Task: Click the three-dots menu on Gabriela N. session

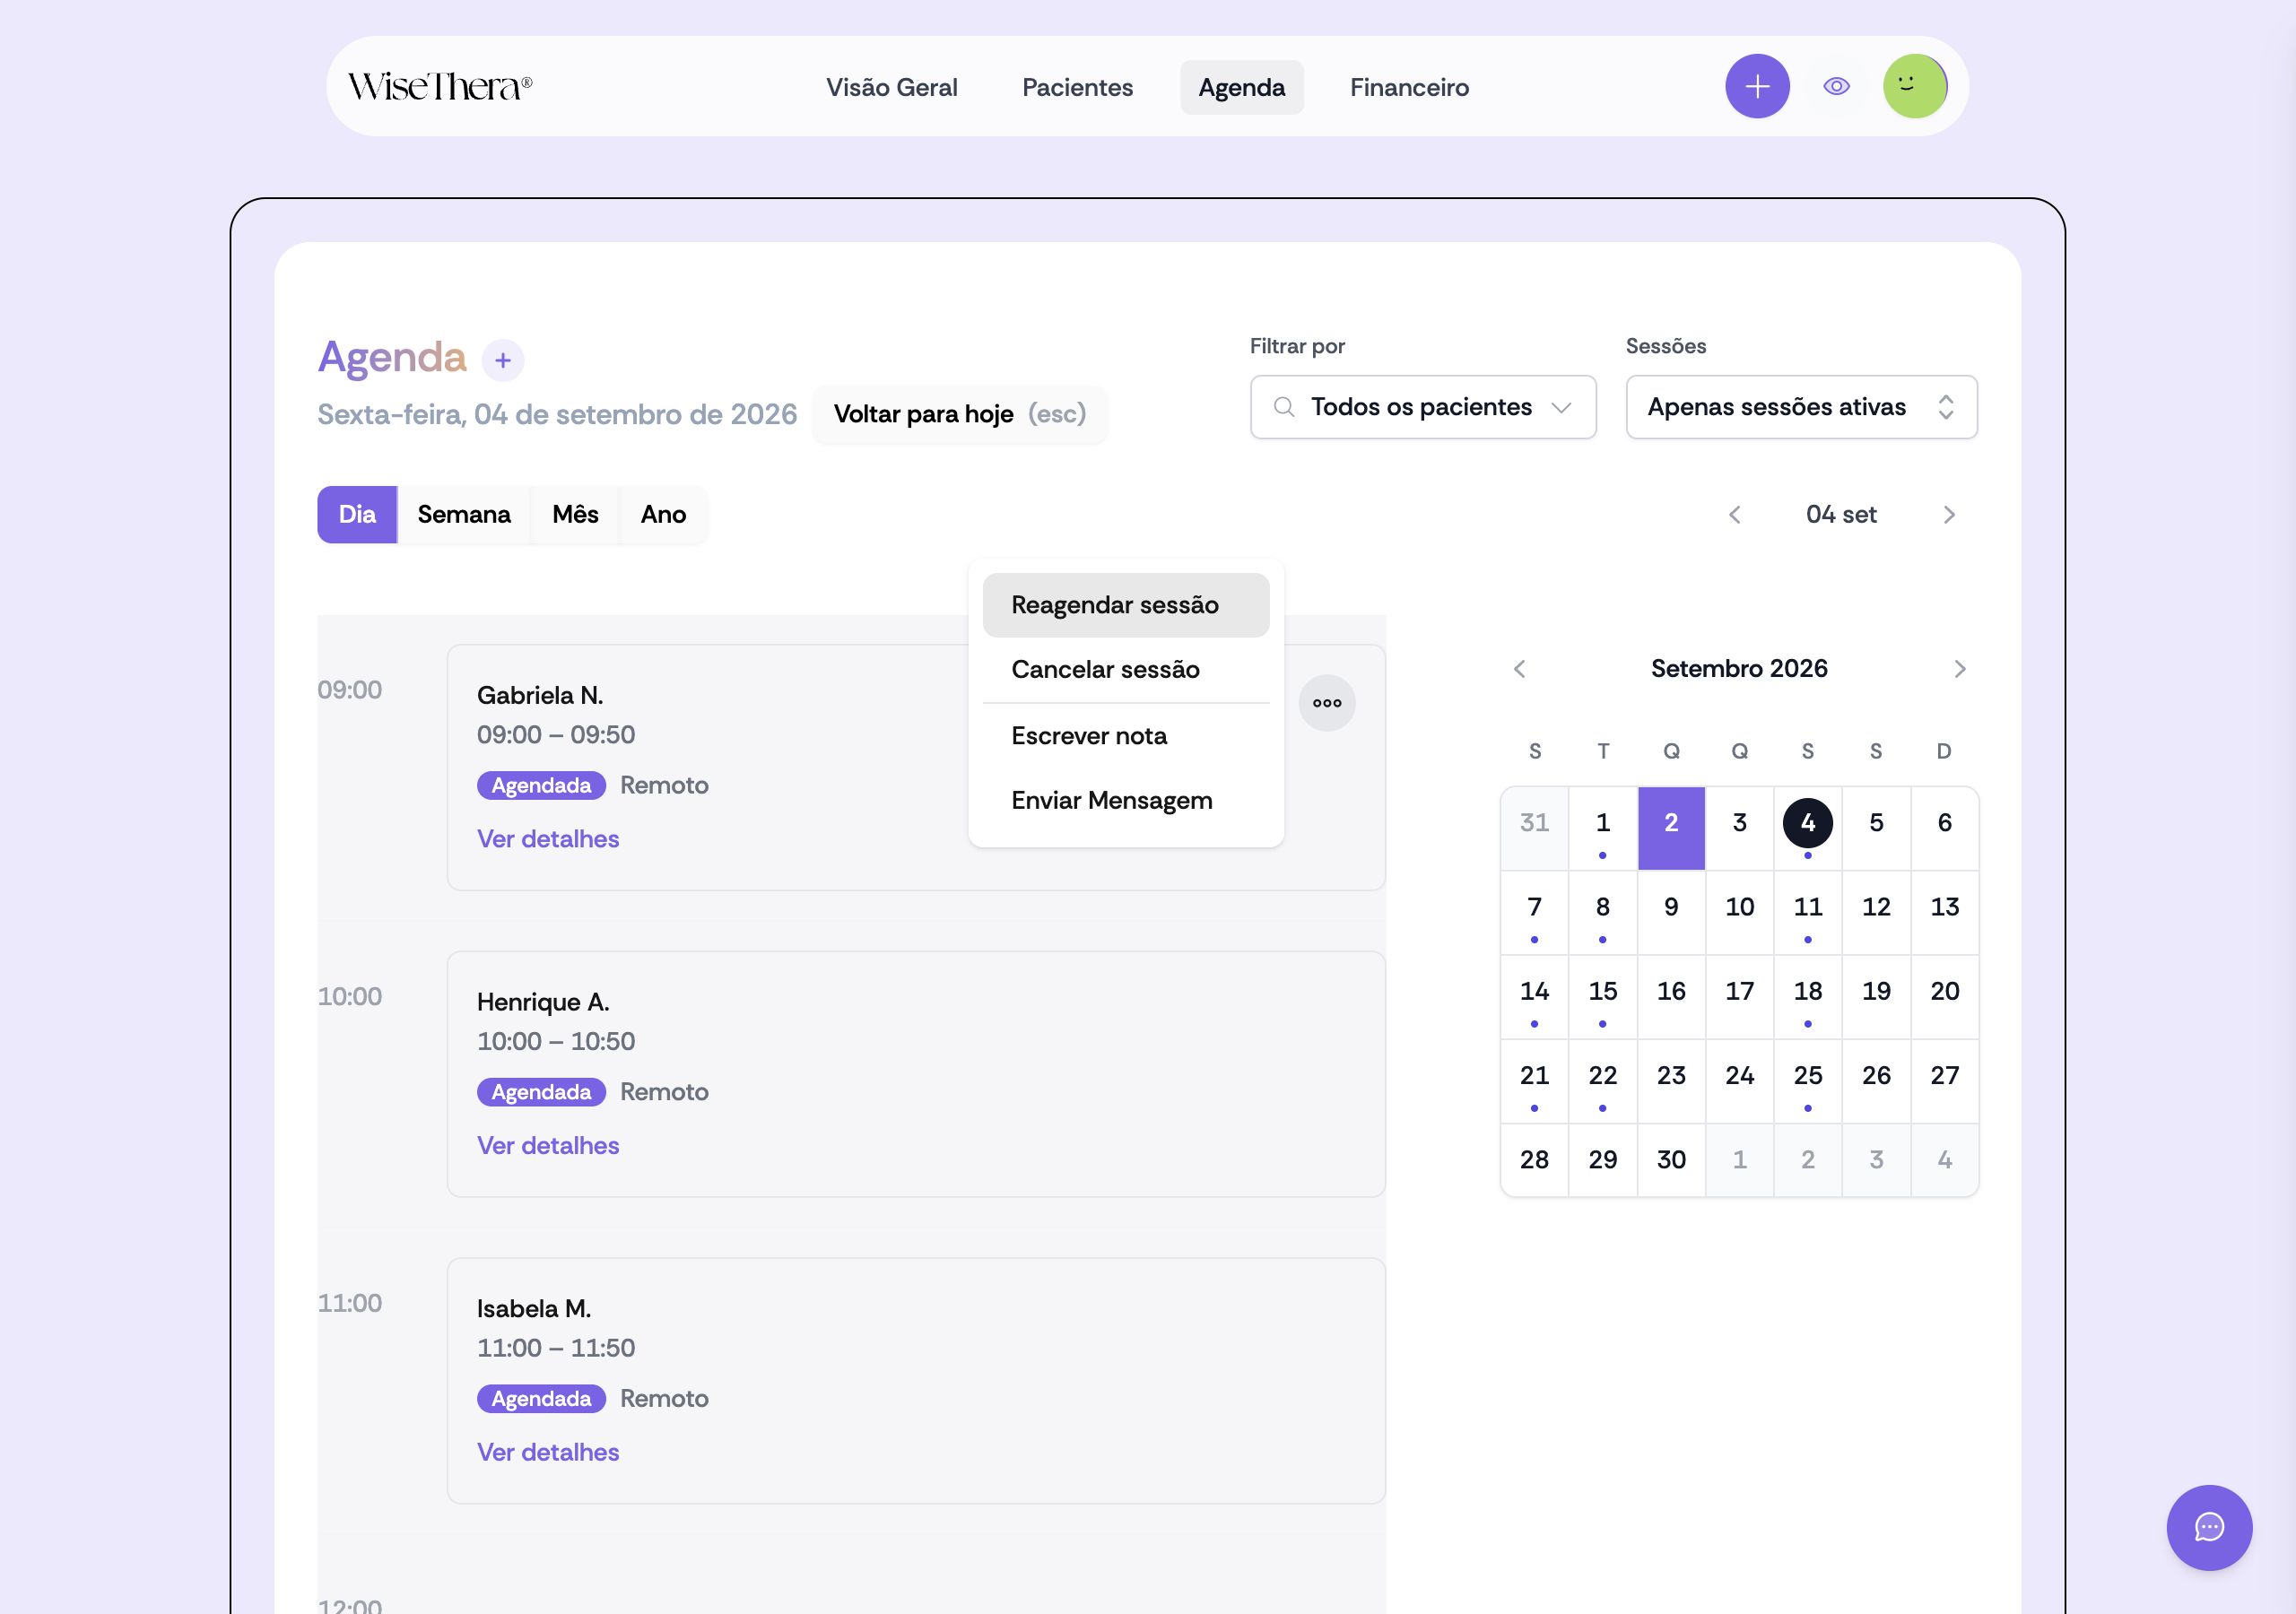Action: (1326, 703)
